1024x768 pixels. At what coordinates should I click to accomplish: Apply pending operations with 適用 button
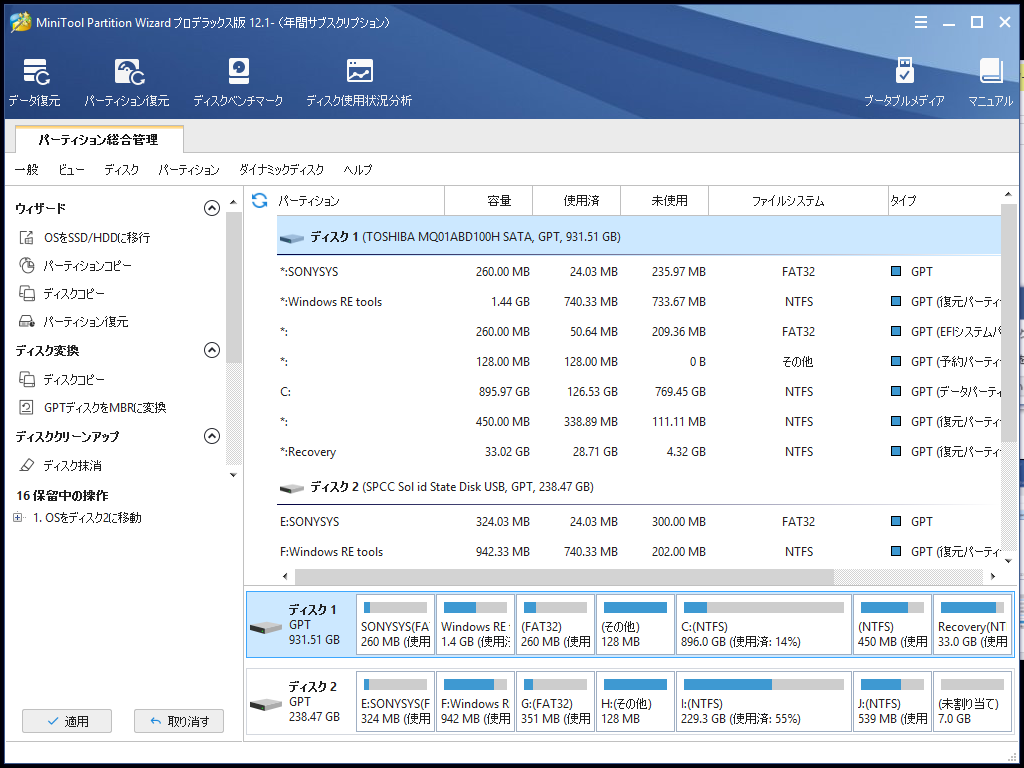(67, 721)
